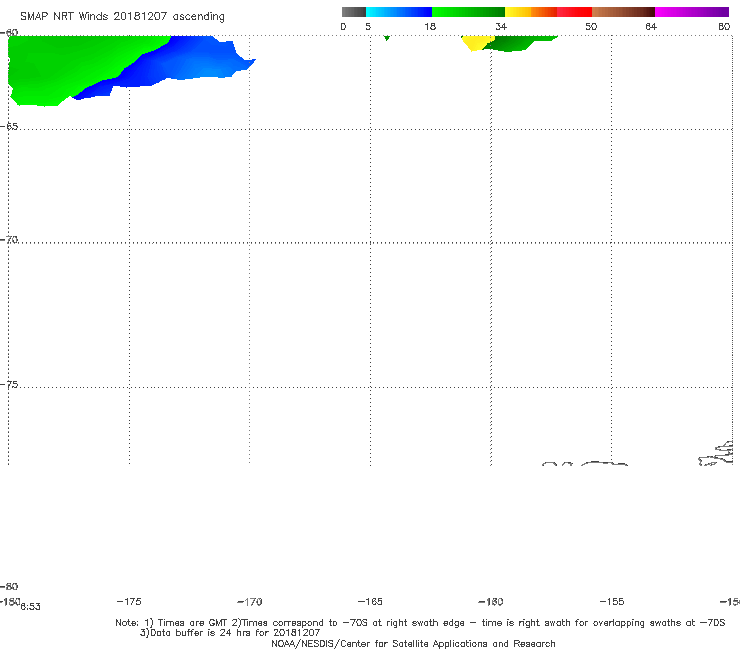The height and width of the screenshot is (650, 740).
Task: Select the yellow-orange segment of the color bar
Action: (x=531, y=12)
